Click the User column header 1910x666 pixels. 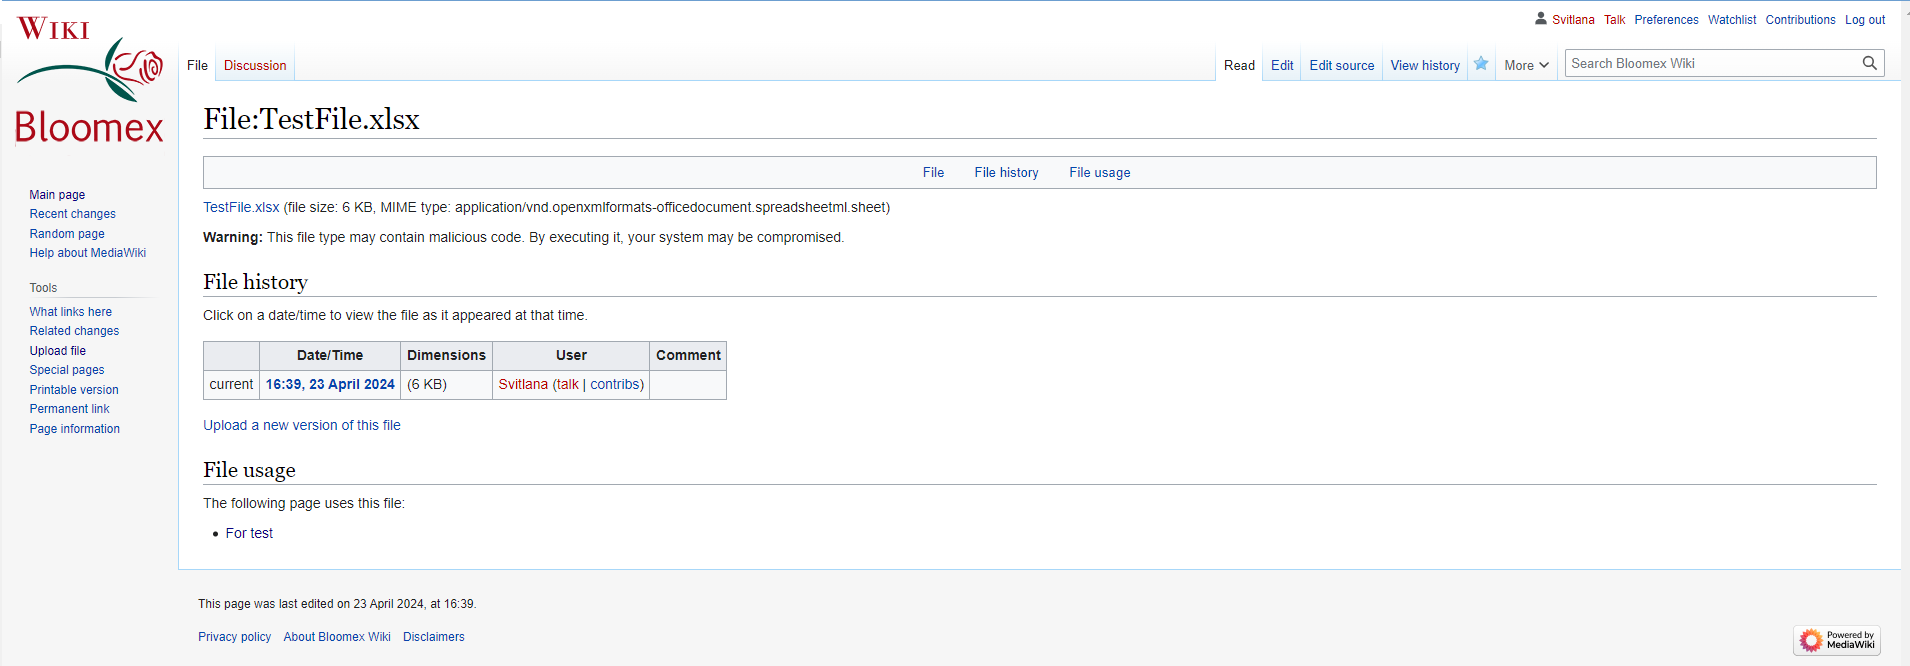(571, 355)
